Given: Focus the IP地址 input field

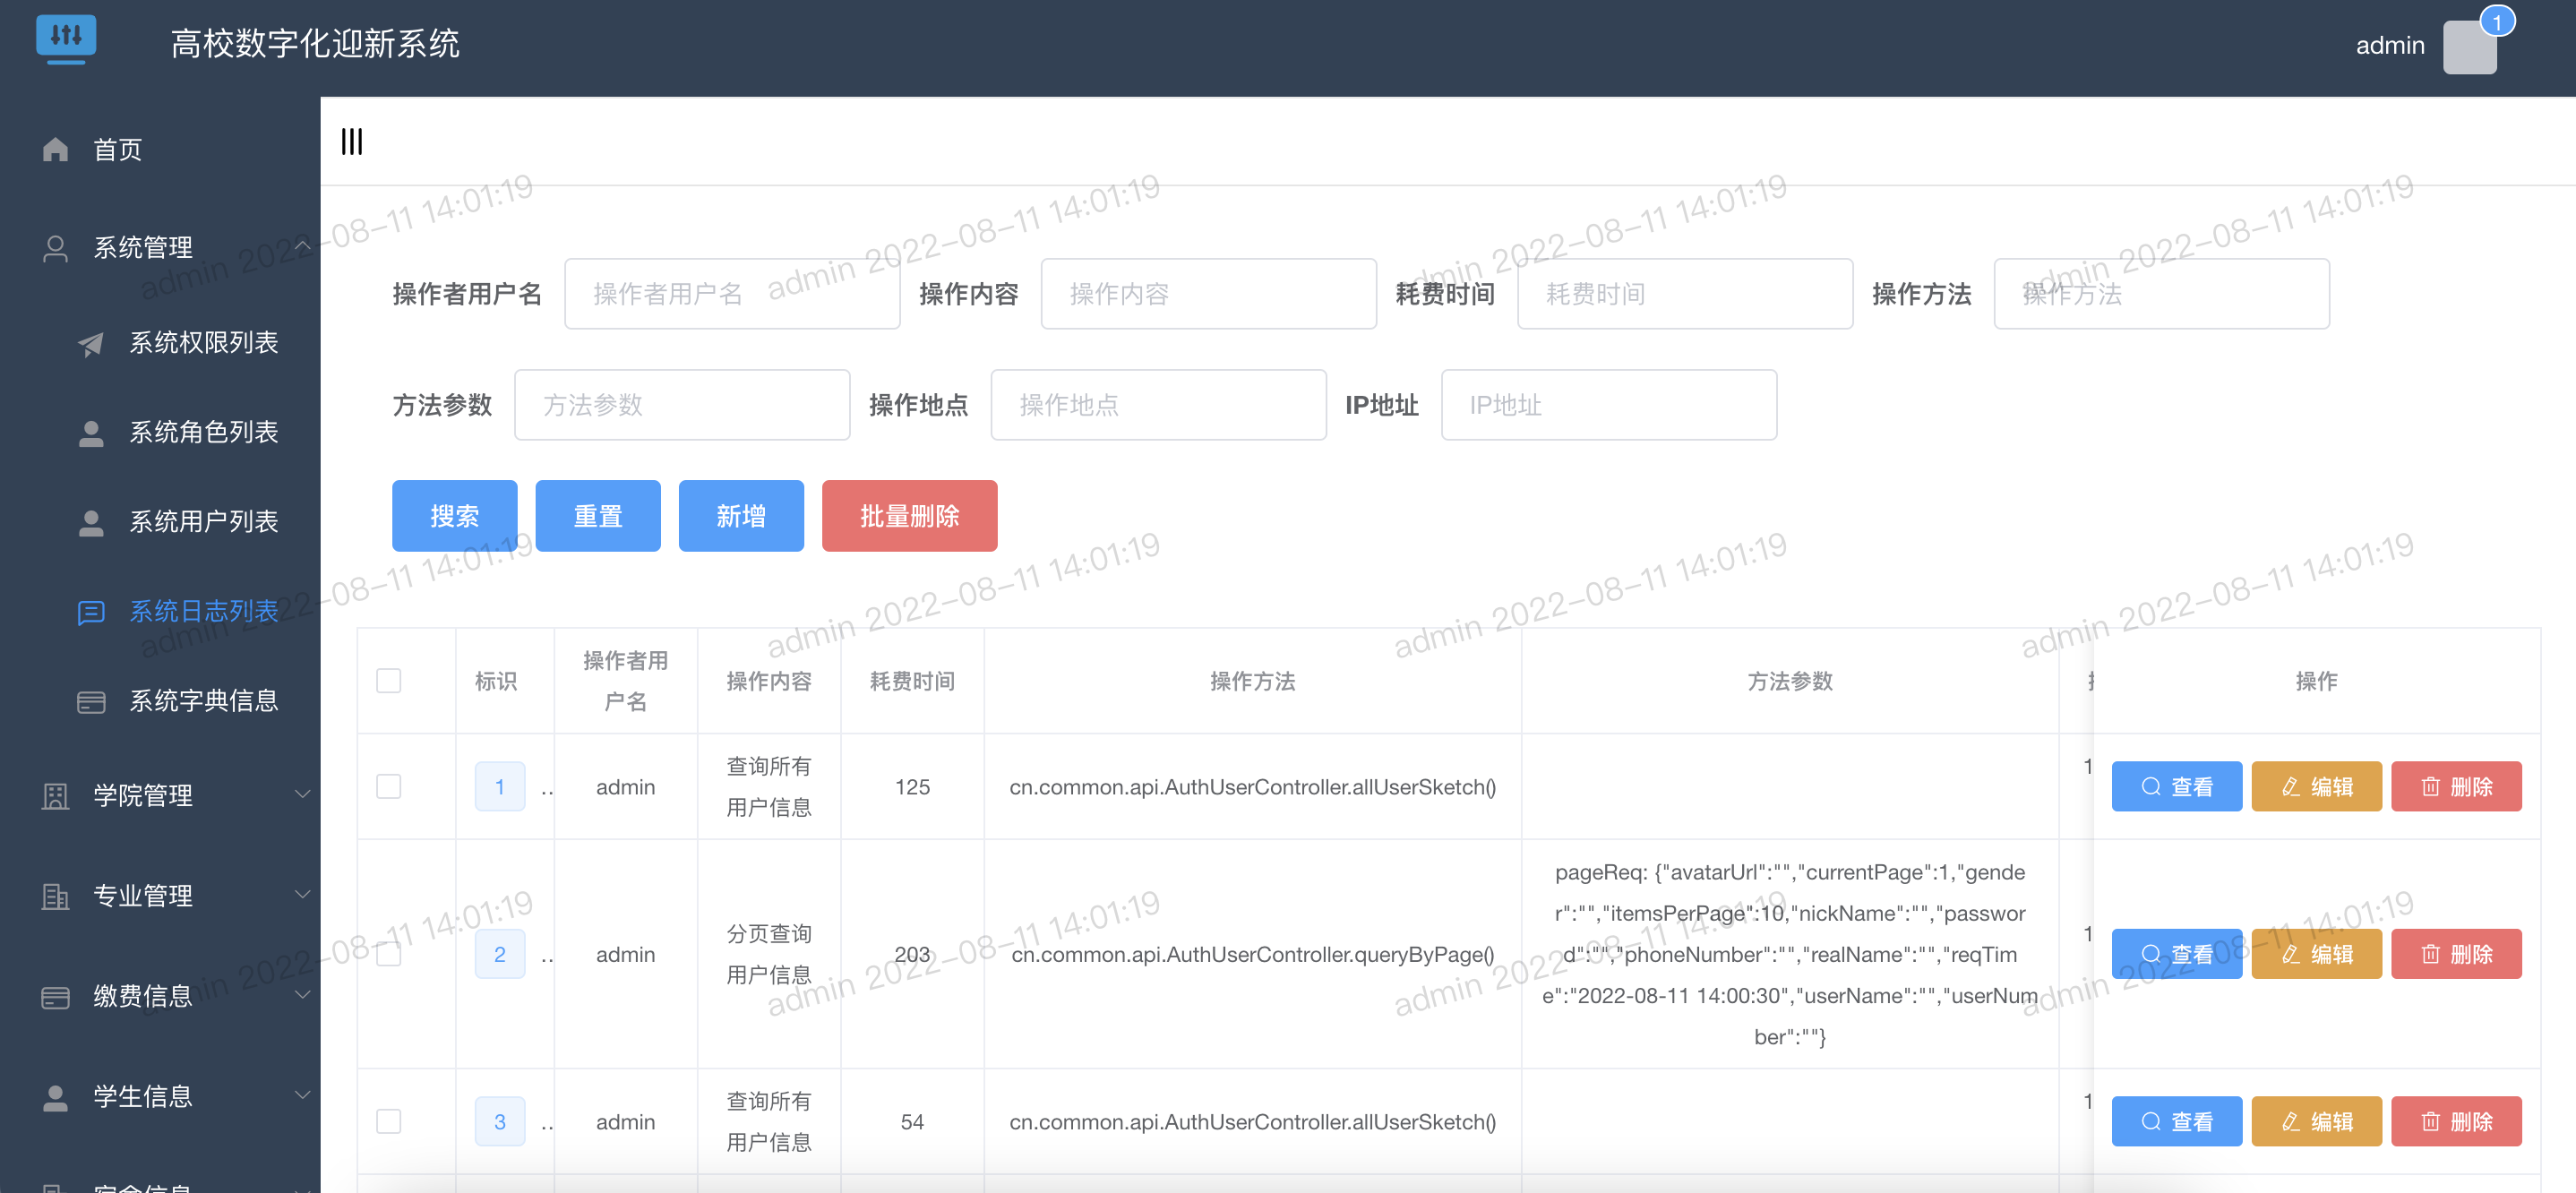Looking at the screenshot, I should (x=1609, y=405).
